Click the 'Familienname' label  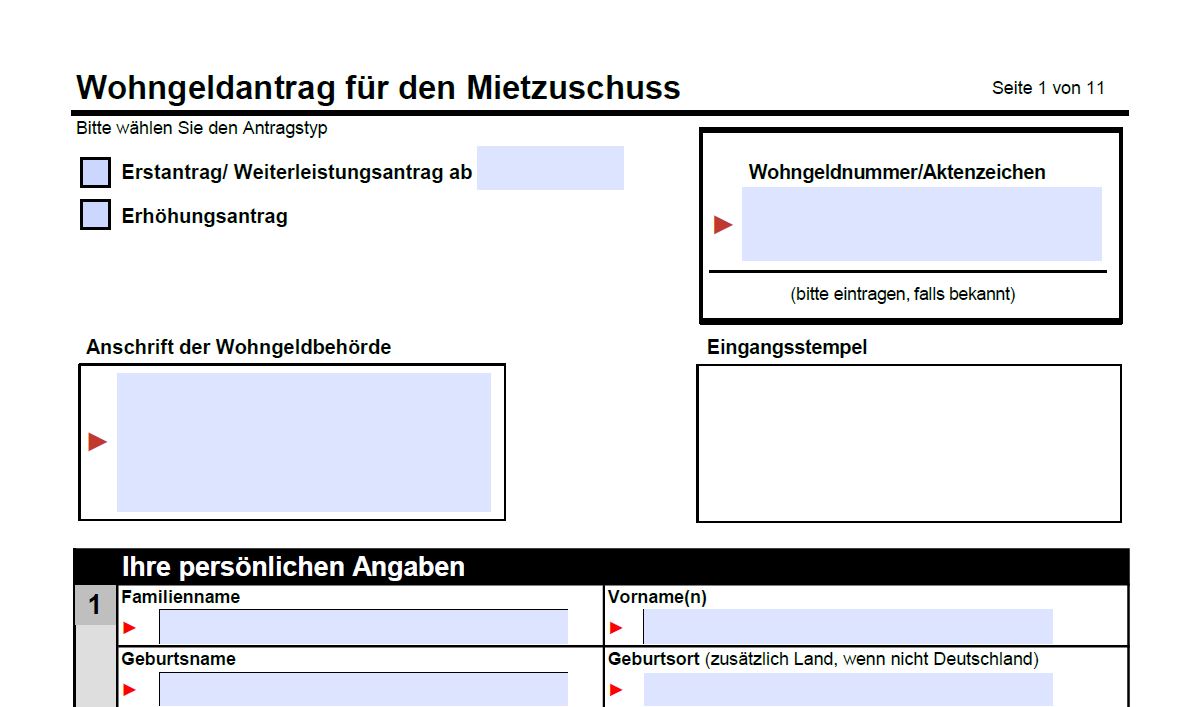click(x=180, y=597)
